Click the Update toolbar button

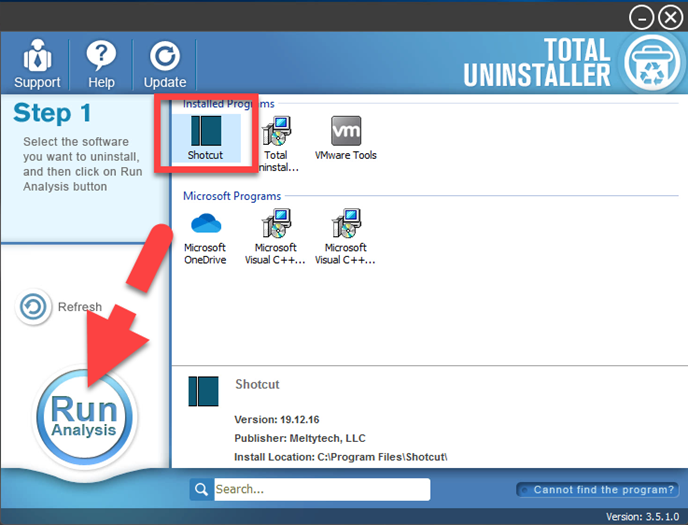coord(165,64)
